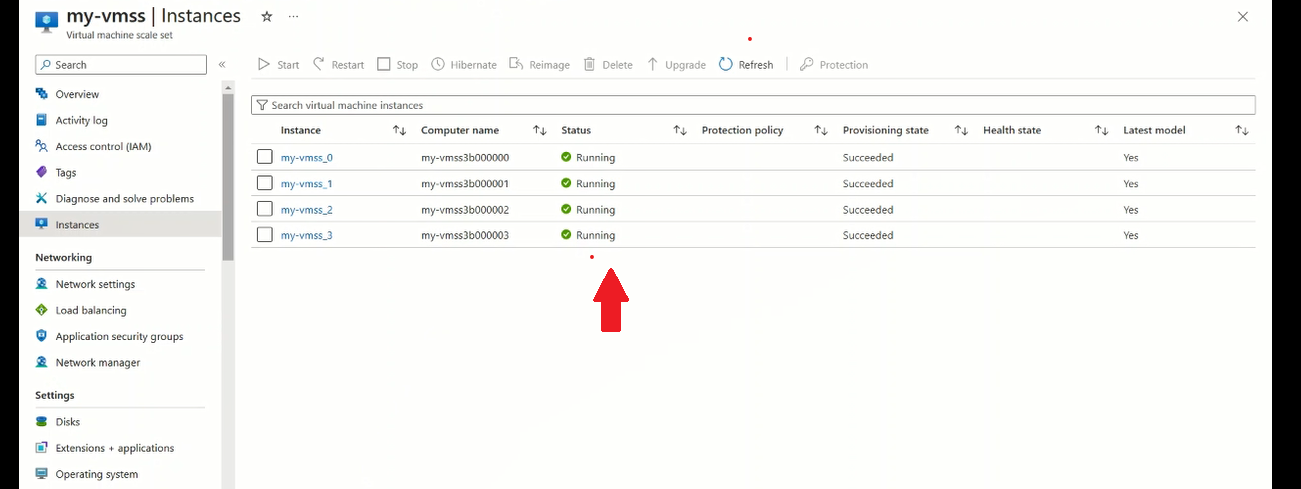The height and width of the screenshot is (489, 1301).
Task: Open Load balancing
Action: click(91, 310)
